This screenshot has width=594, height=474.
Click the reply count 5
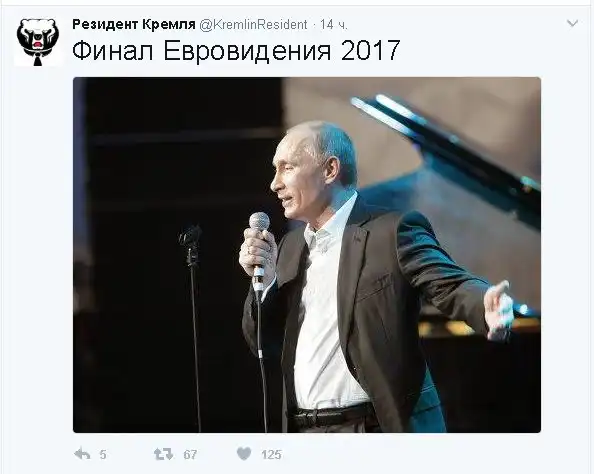tap(103, 454)
